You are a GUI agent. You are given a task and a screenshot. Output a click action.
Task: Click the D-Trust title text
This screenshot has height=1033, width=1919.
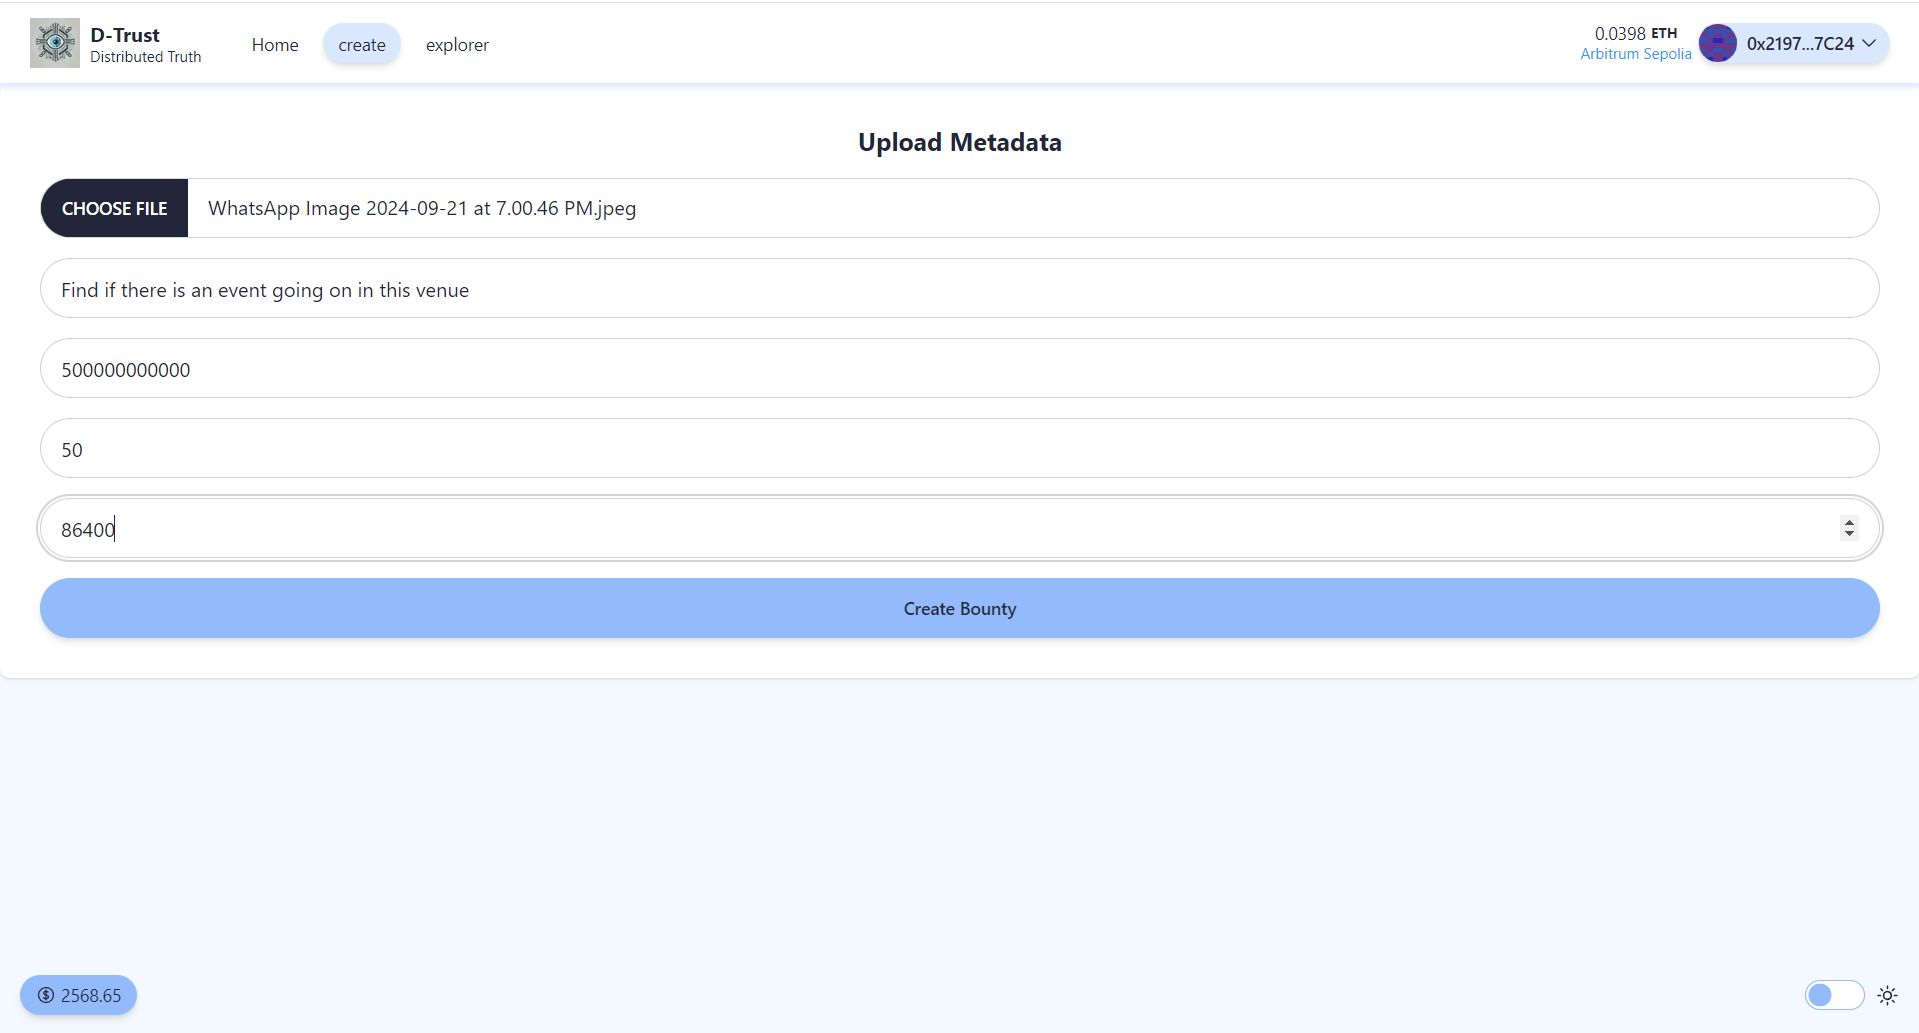click(125, 35)
